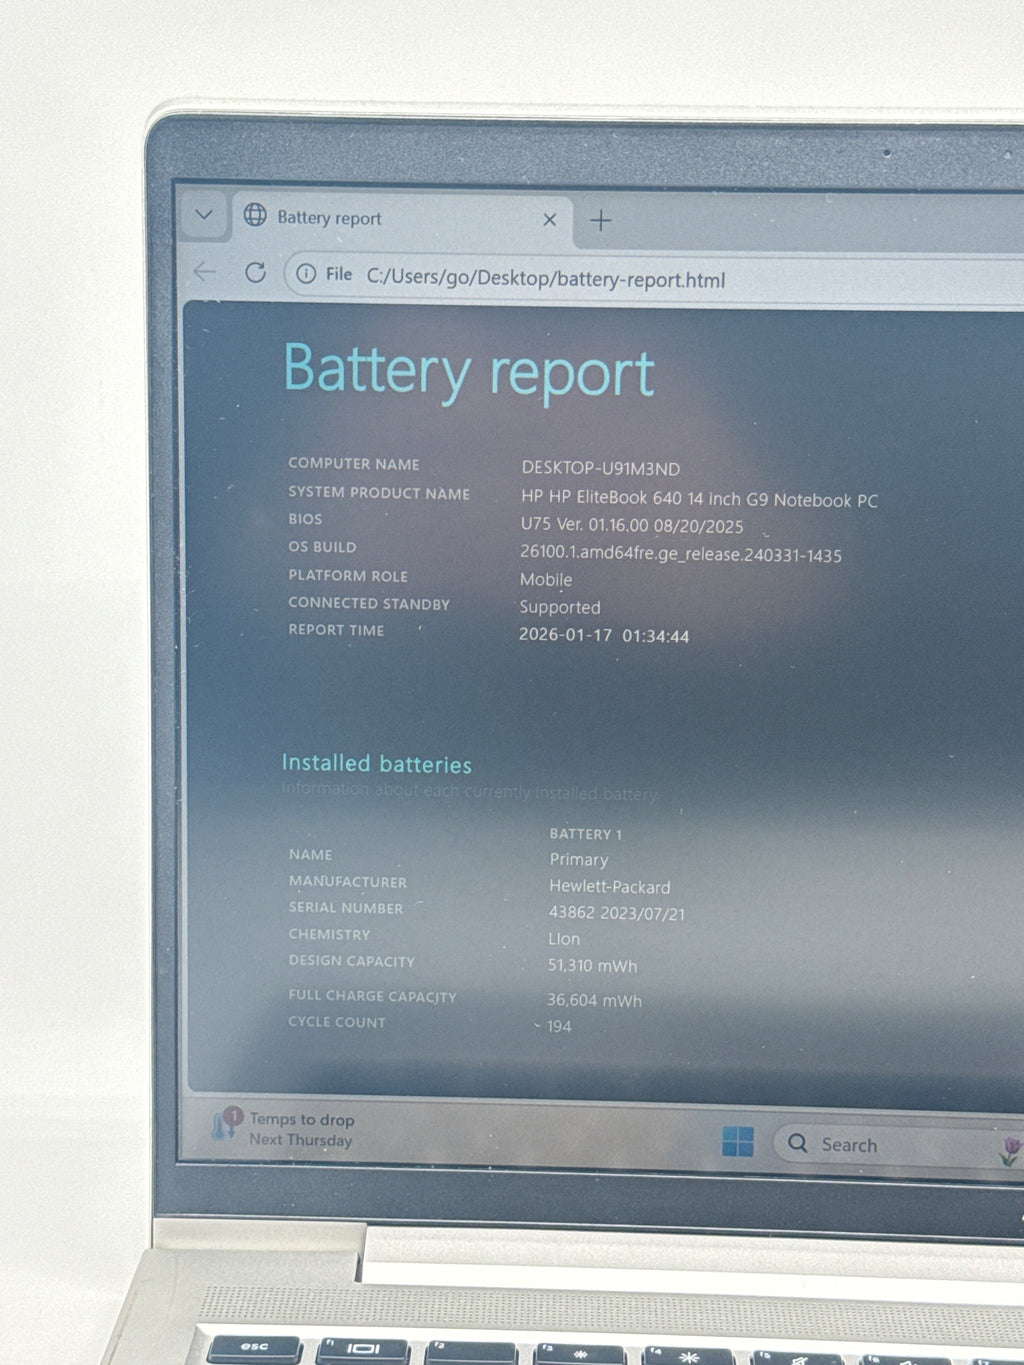1024x1365 pixels.
Task: Select serial number 43862 2023/07/21
Action: coord(616,913)
